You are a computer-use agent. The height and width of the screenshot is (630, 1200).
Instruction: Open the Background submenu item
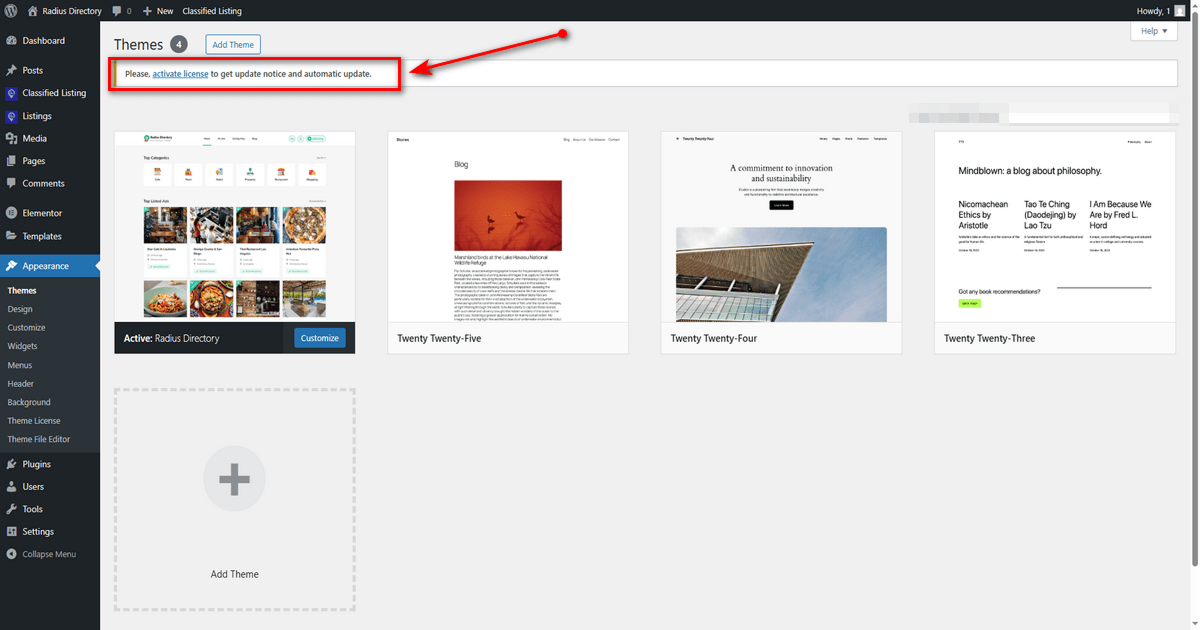(x=29, y=402)
